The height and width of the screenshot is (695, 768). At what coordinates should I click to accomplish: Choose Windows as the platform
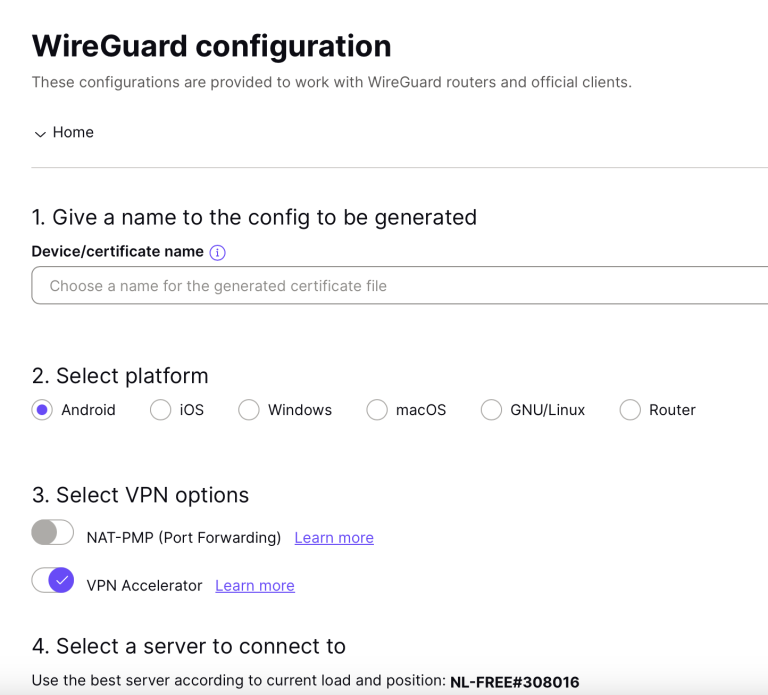[249, 410]
